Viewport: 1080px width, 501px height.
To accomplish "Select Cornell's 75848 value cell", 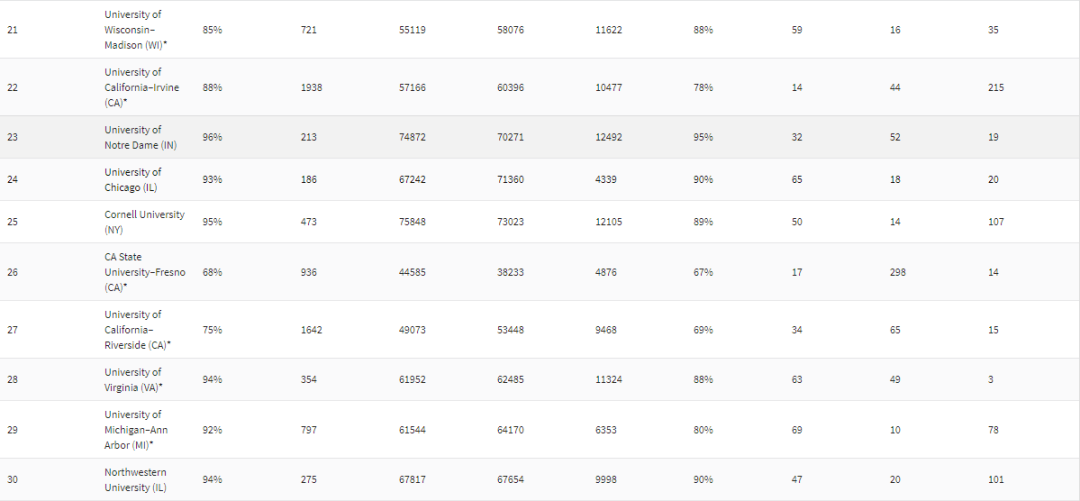I will [412, 222].
